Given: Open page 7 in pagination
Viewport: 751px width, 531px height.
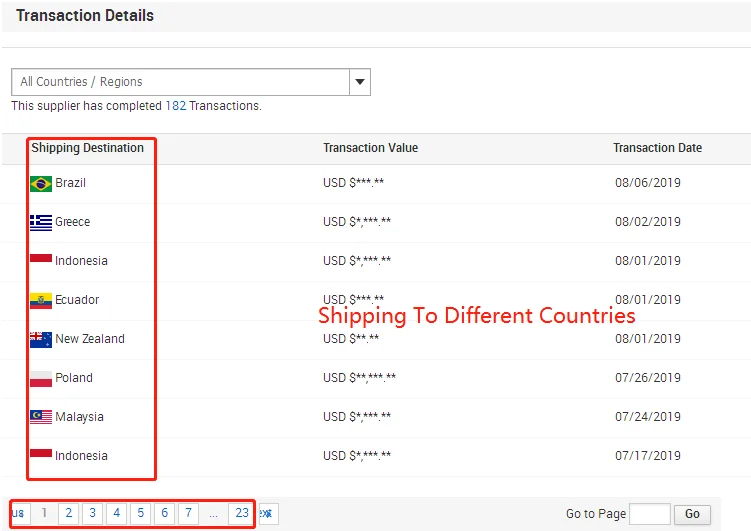Looking at the screenshot, I should (x=188, y=514).
